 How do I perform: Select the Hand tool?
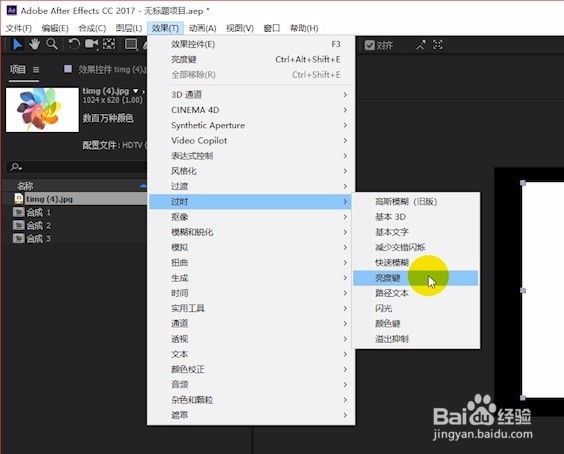35,44
